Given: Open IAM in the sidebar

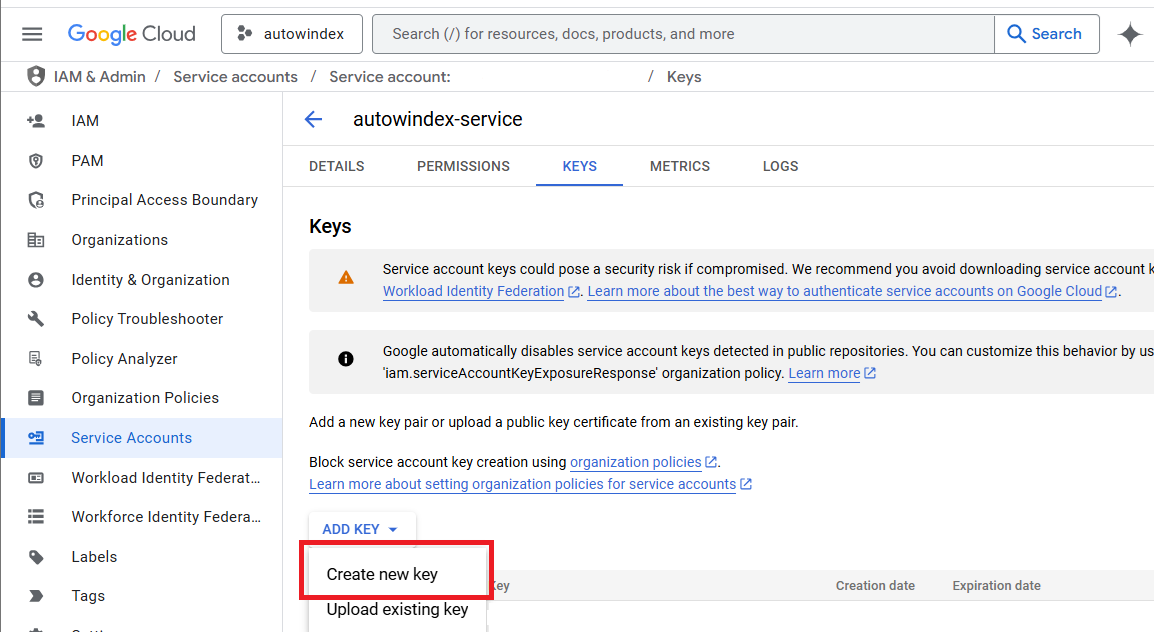Looking at the screenshot, I should point(85,121).
